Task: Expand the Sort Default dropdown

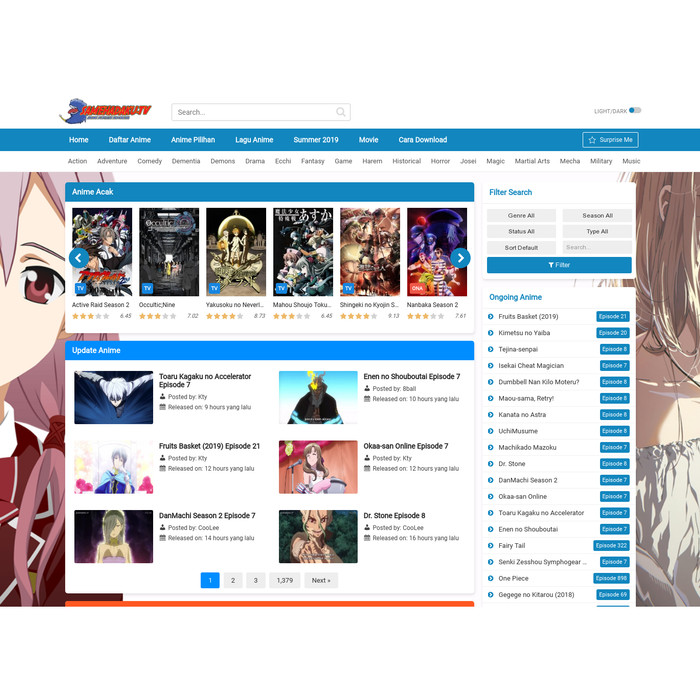Action: click(x=521, y=247)
